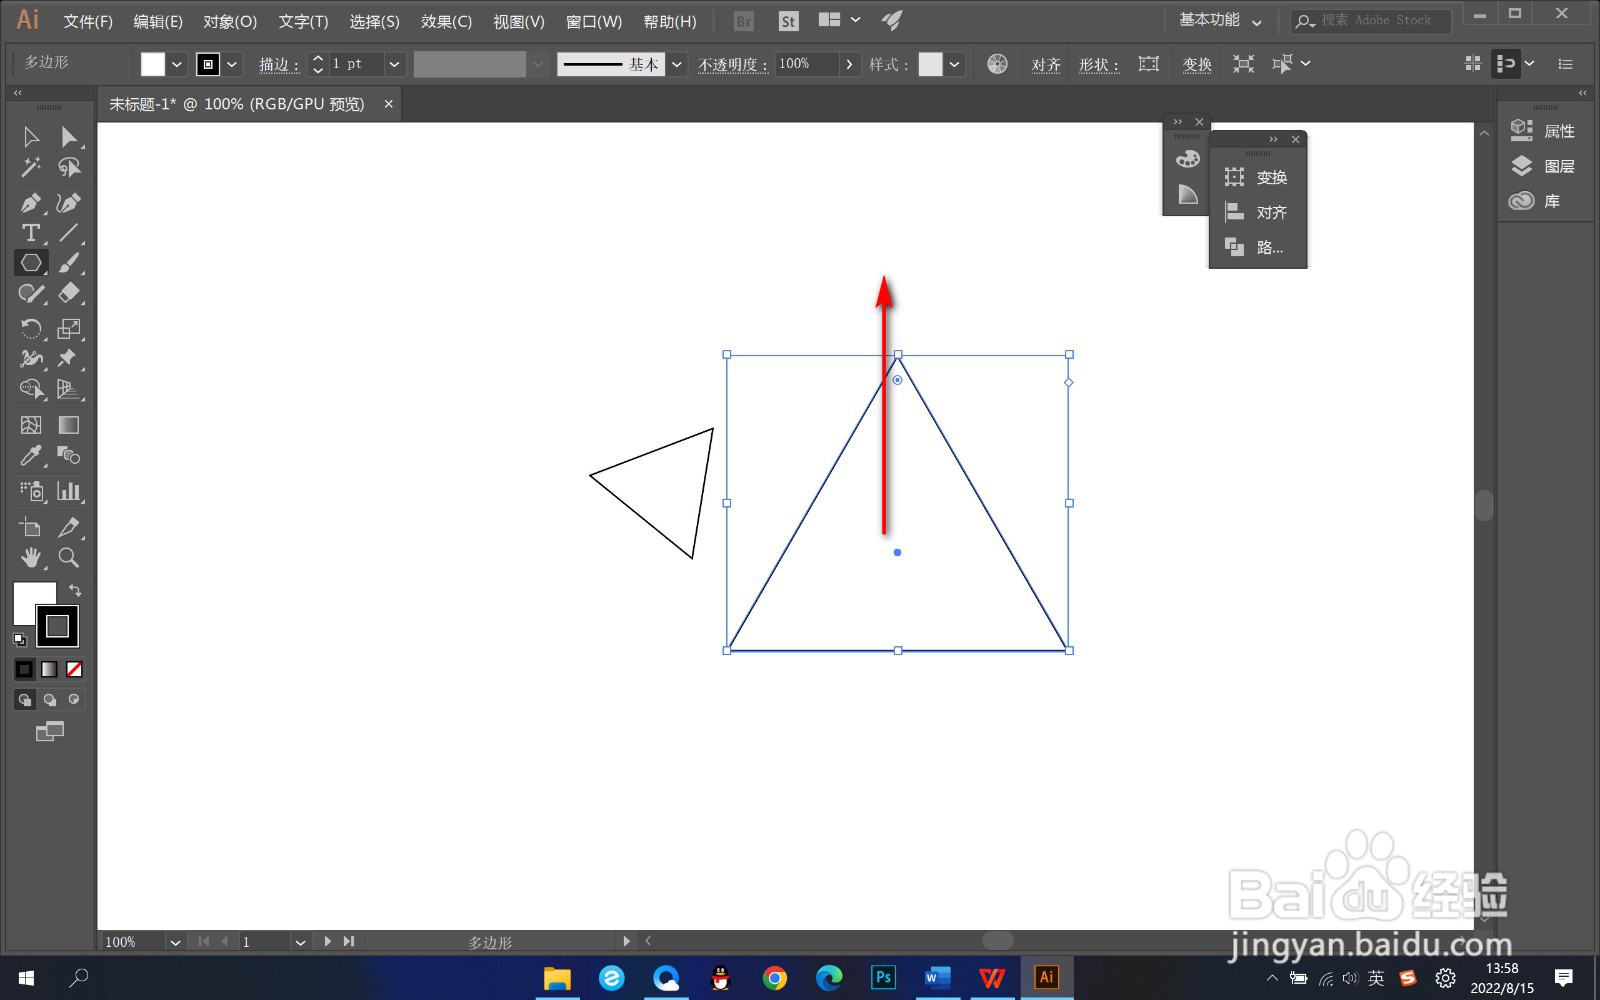
Task: Set paint mode to Gradient
Action: (x=49, y=669)
